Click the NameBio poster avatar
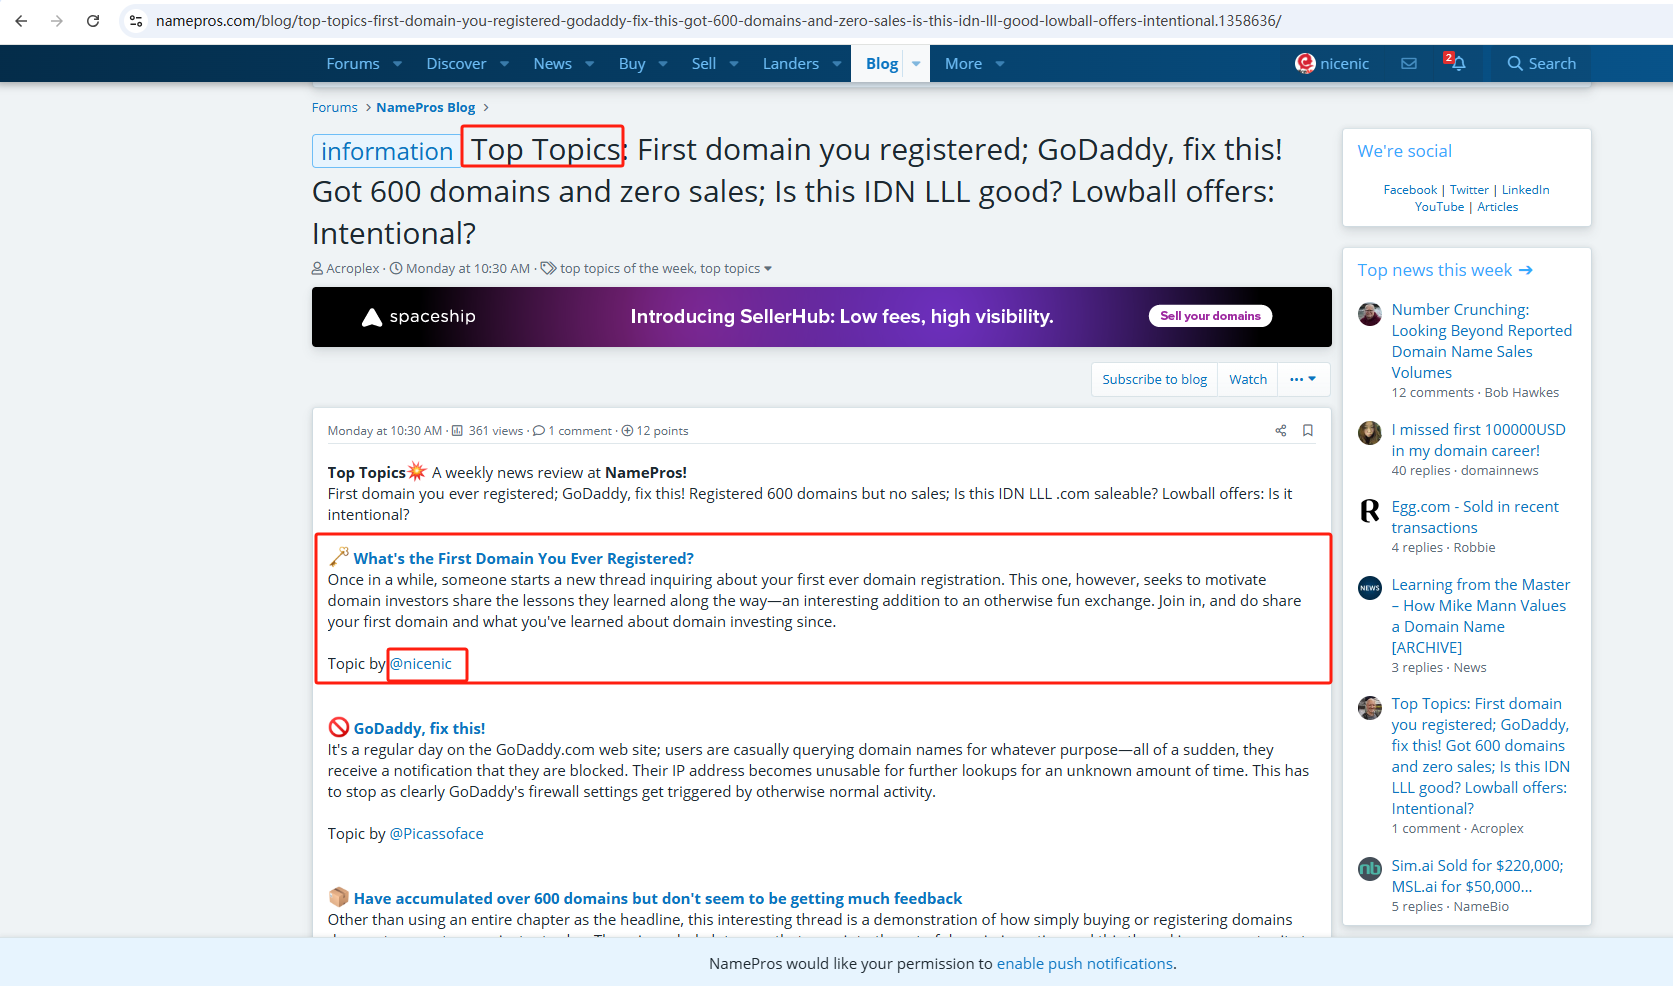The width and height of the screenshot is (1673, 986). (1369, 869)
